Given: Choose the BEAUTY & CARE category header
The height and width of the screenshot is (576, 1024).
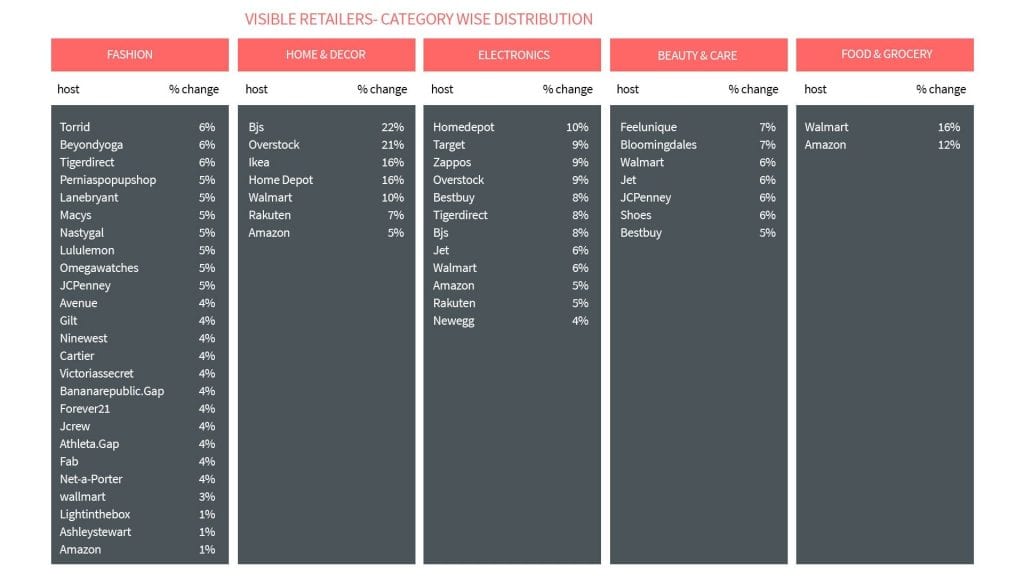Looking at the screenshot, I should [697, 55].
